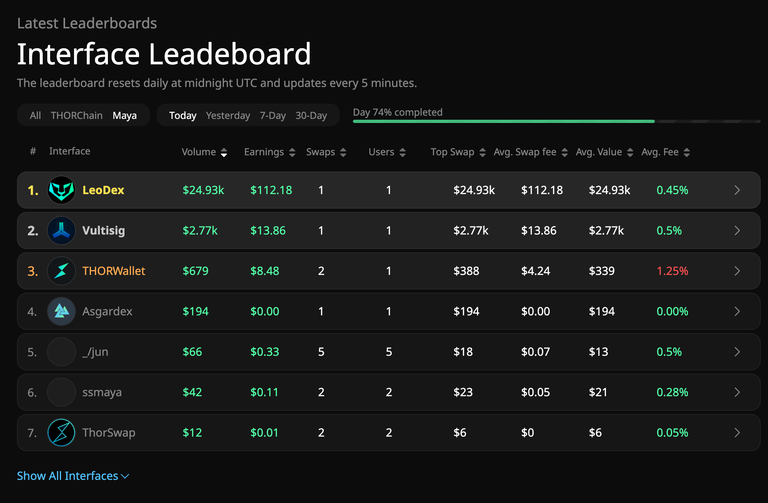Click the ssmaya placeholder avatar

point(61,392)
